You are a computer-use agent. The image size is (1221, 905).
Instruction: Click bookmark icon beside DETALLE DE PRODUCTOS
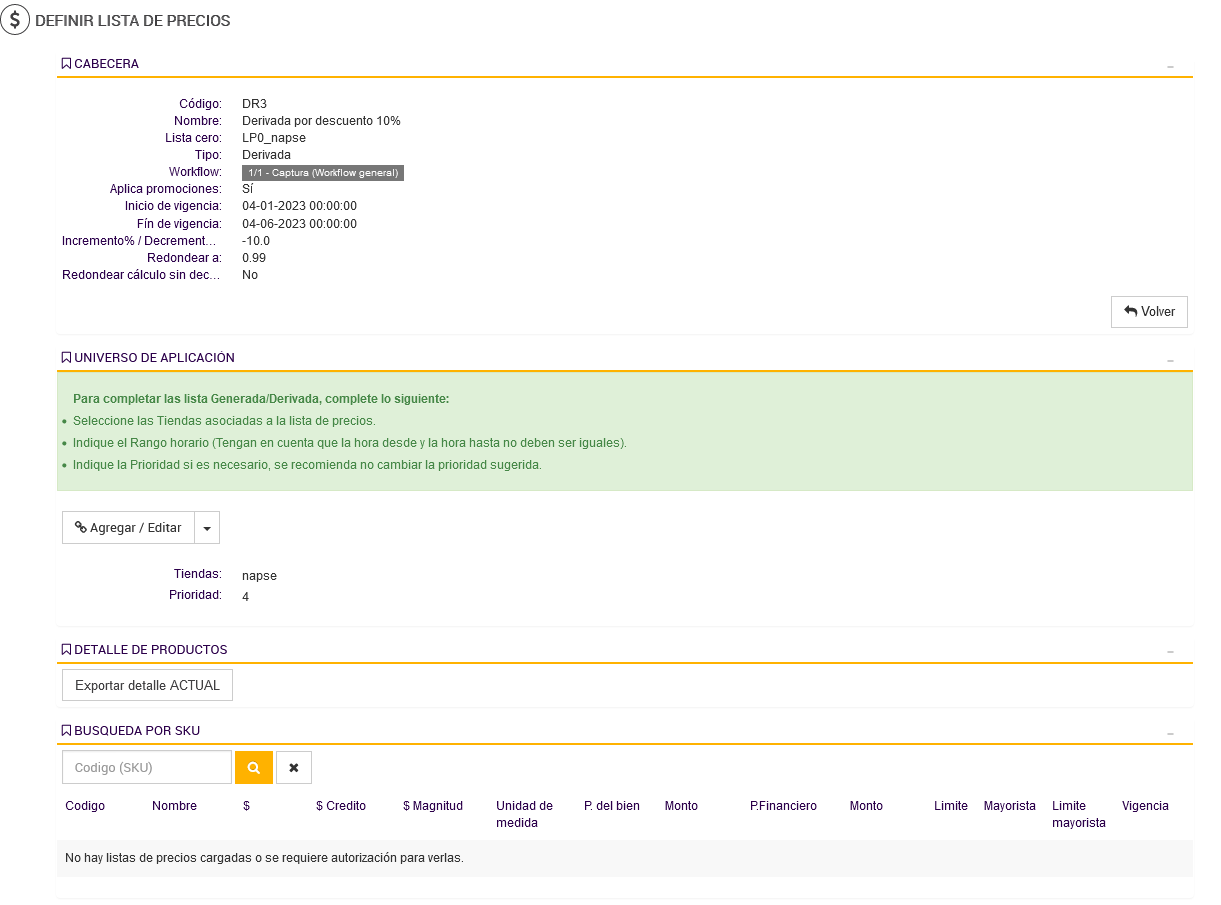point(66,650)
